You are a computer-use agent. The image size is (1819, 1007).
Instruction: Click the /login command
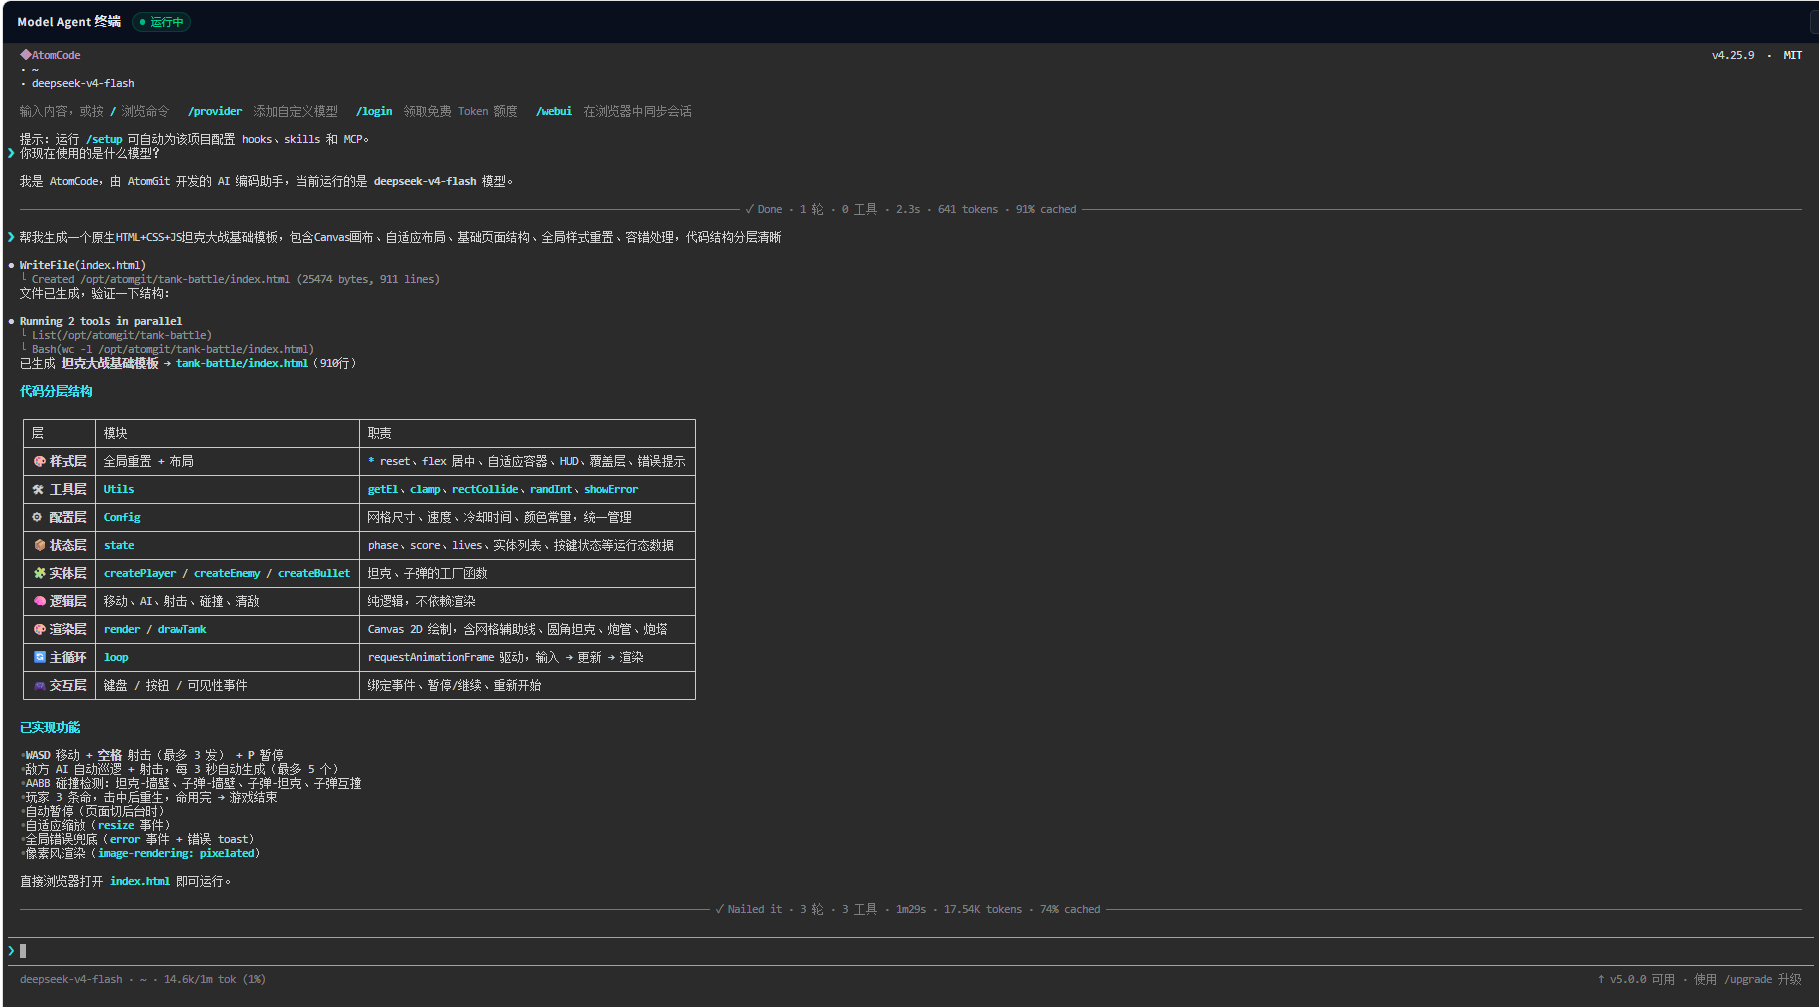click(x=373, y=111)
